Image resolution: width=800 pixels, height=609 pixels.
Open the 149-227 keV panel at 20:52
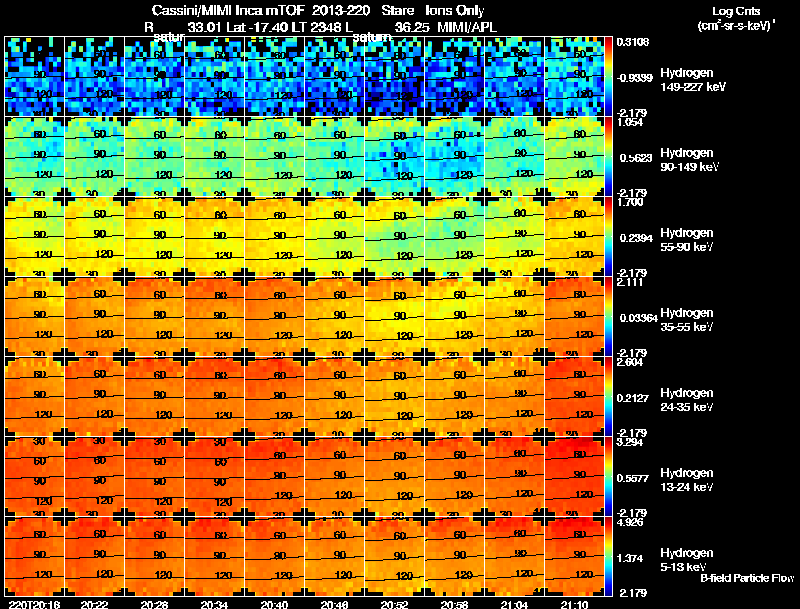coord(394,77)
